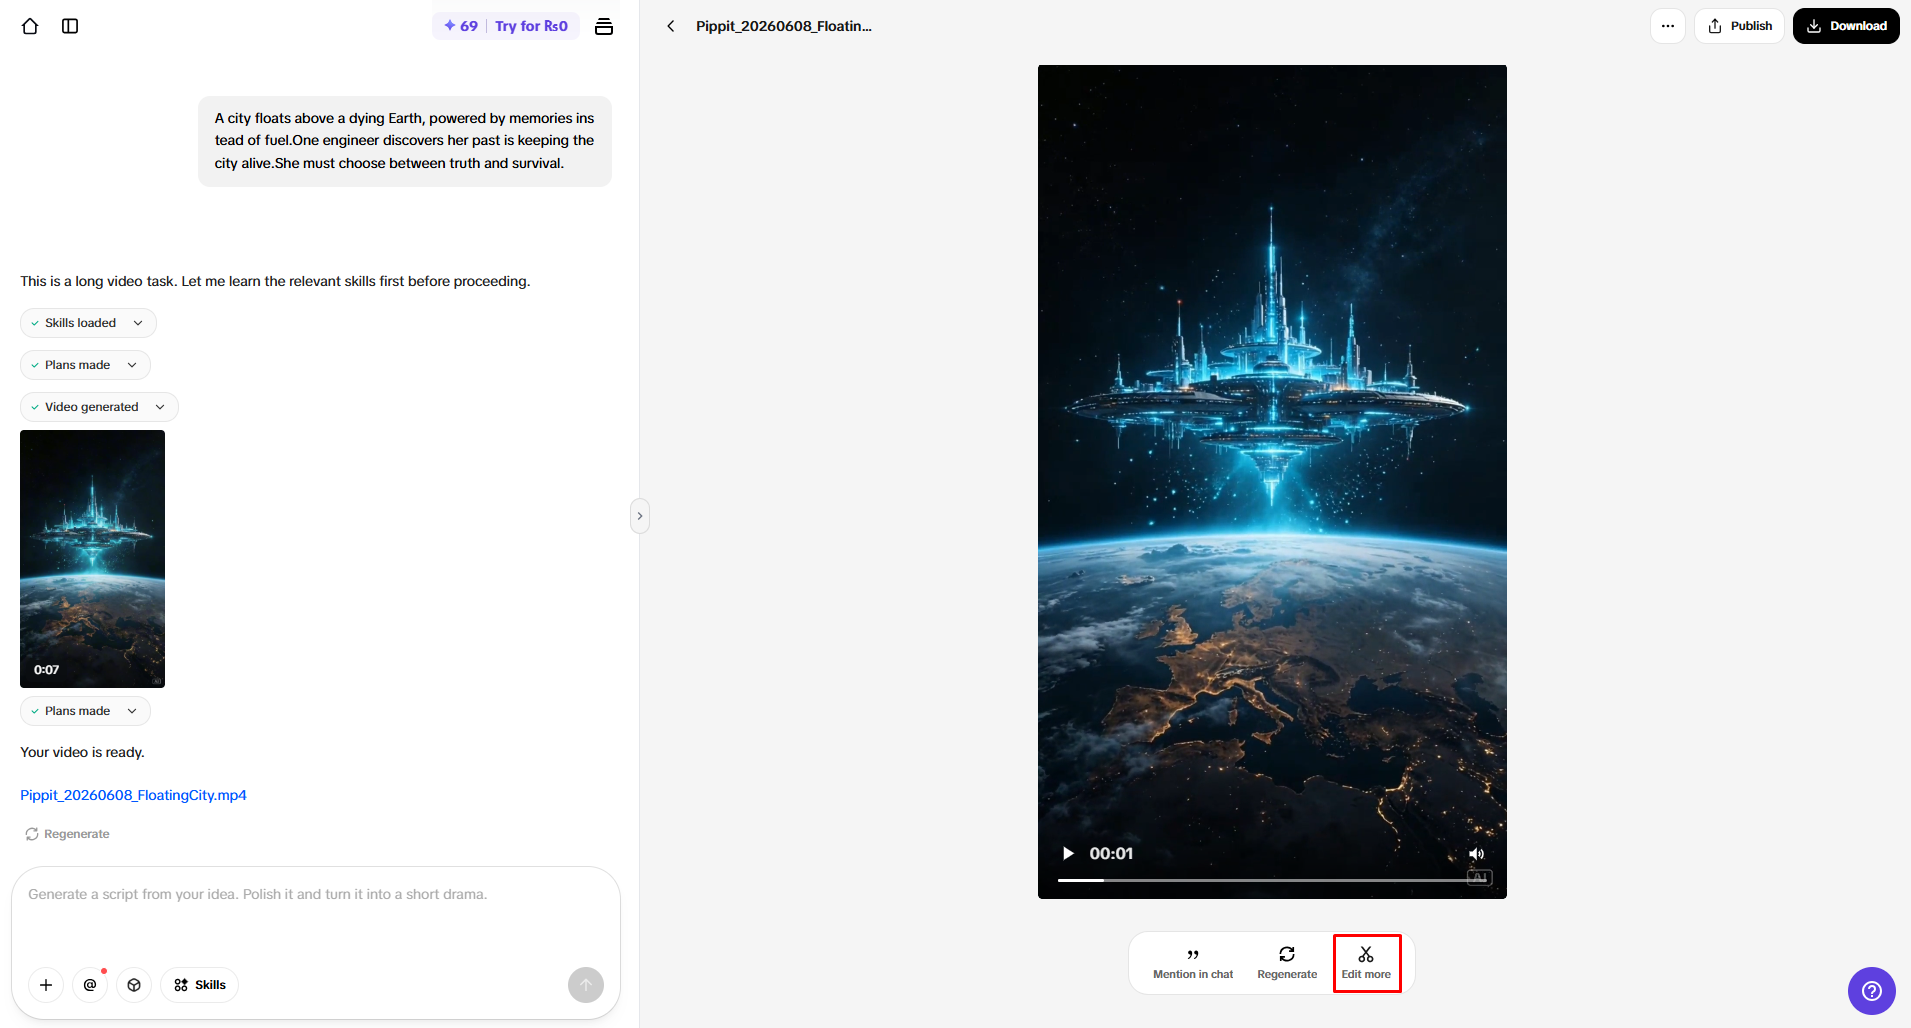
Task: Expand the Video generated step
Action: pyautogui.click(x=99, y=407)
